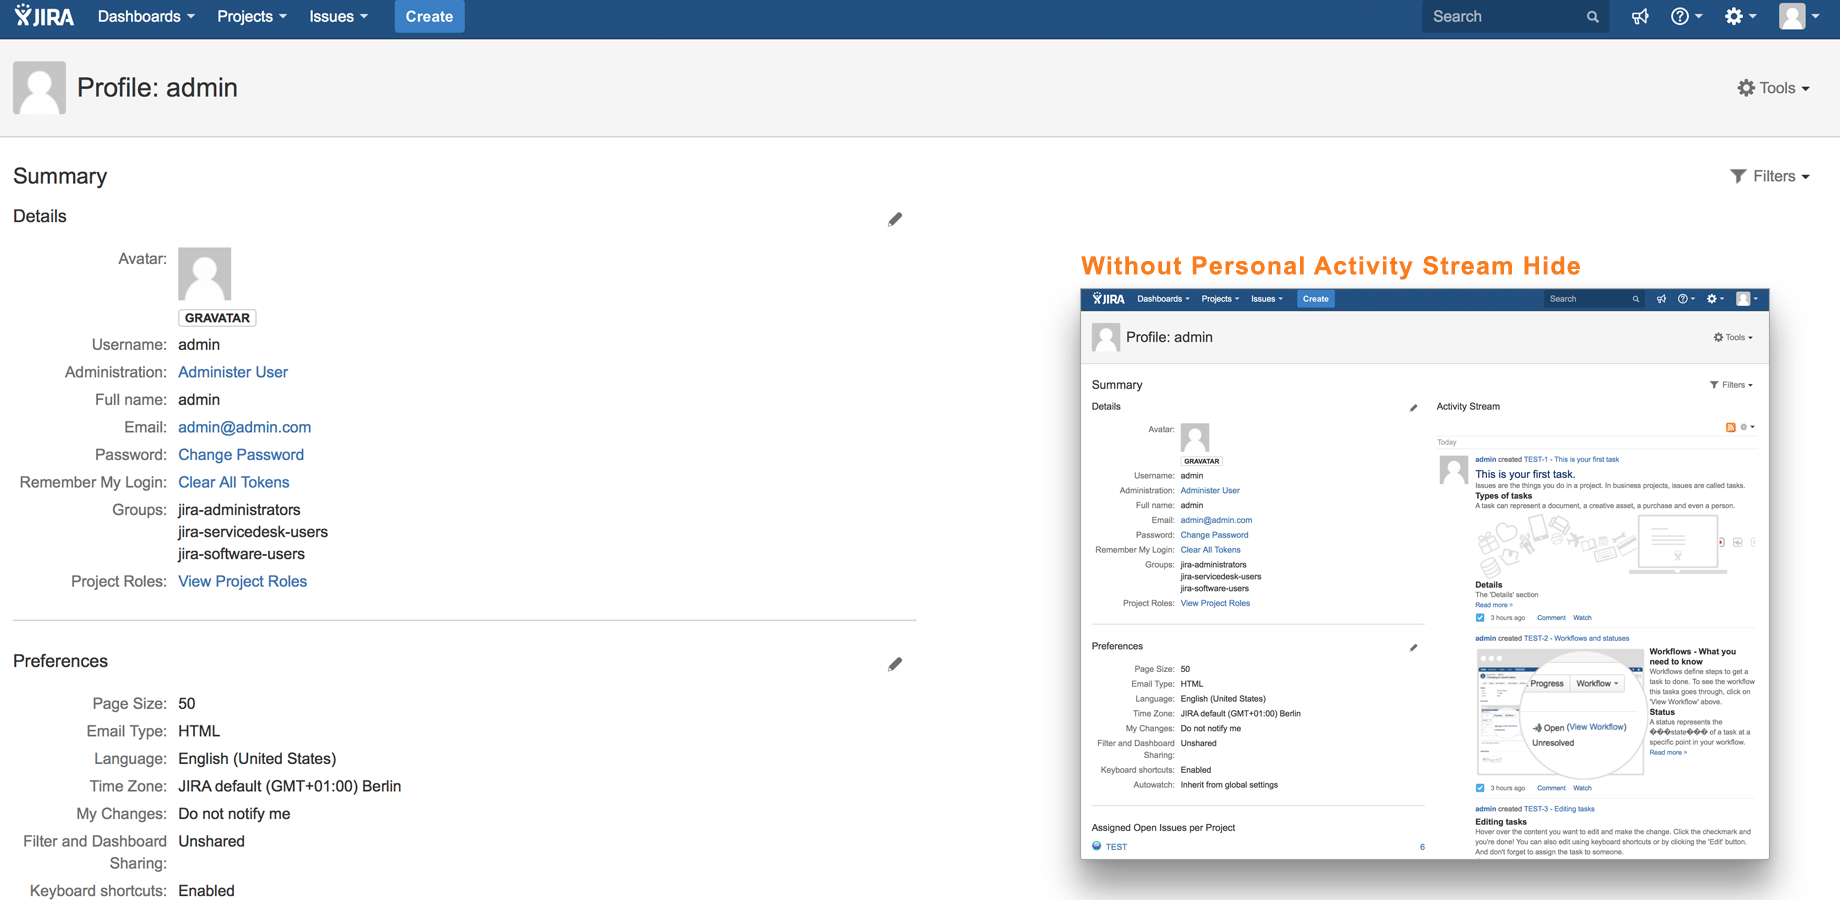Image resolution: width=1840 pixels, height=900 pixels.
Task: Open the Filters dropdown
Action: coord(1769,176)
